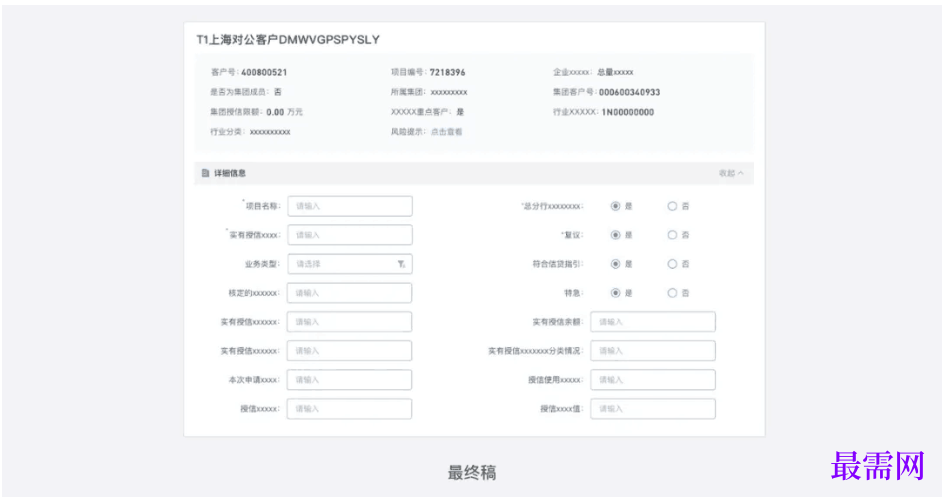Select 否 for 特急
Viewport: 943px width, 497px height.
point(672,293)
